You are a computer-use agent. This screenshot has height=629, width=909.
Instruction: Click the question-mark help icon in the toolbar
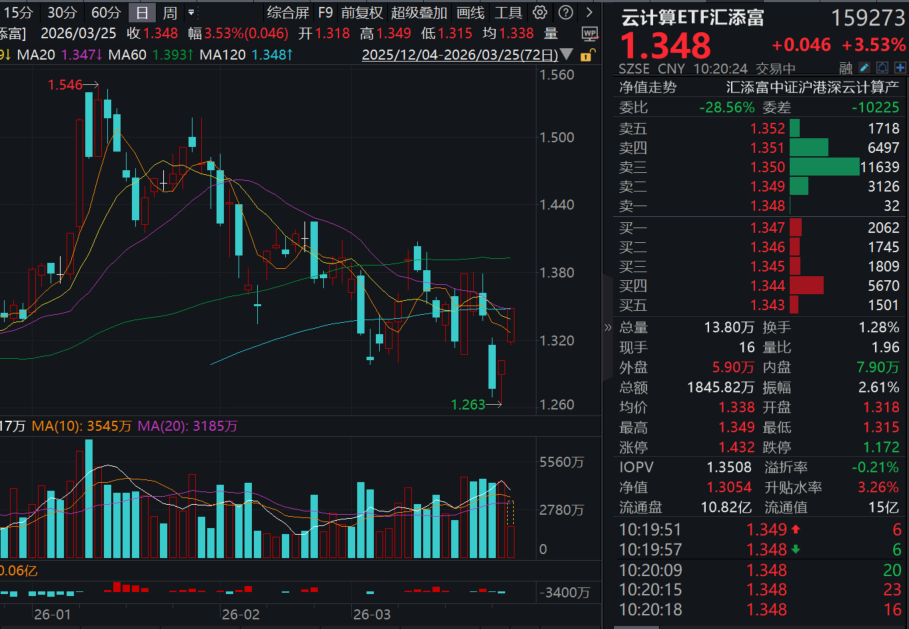coord(565,12)
